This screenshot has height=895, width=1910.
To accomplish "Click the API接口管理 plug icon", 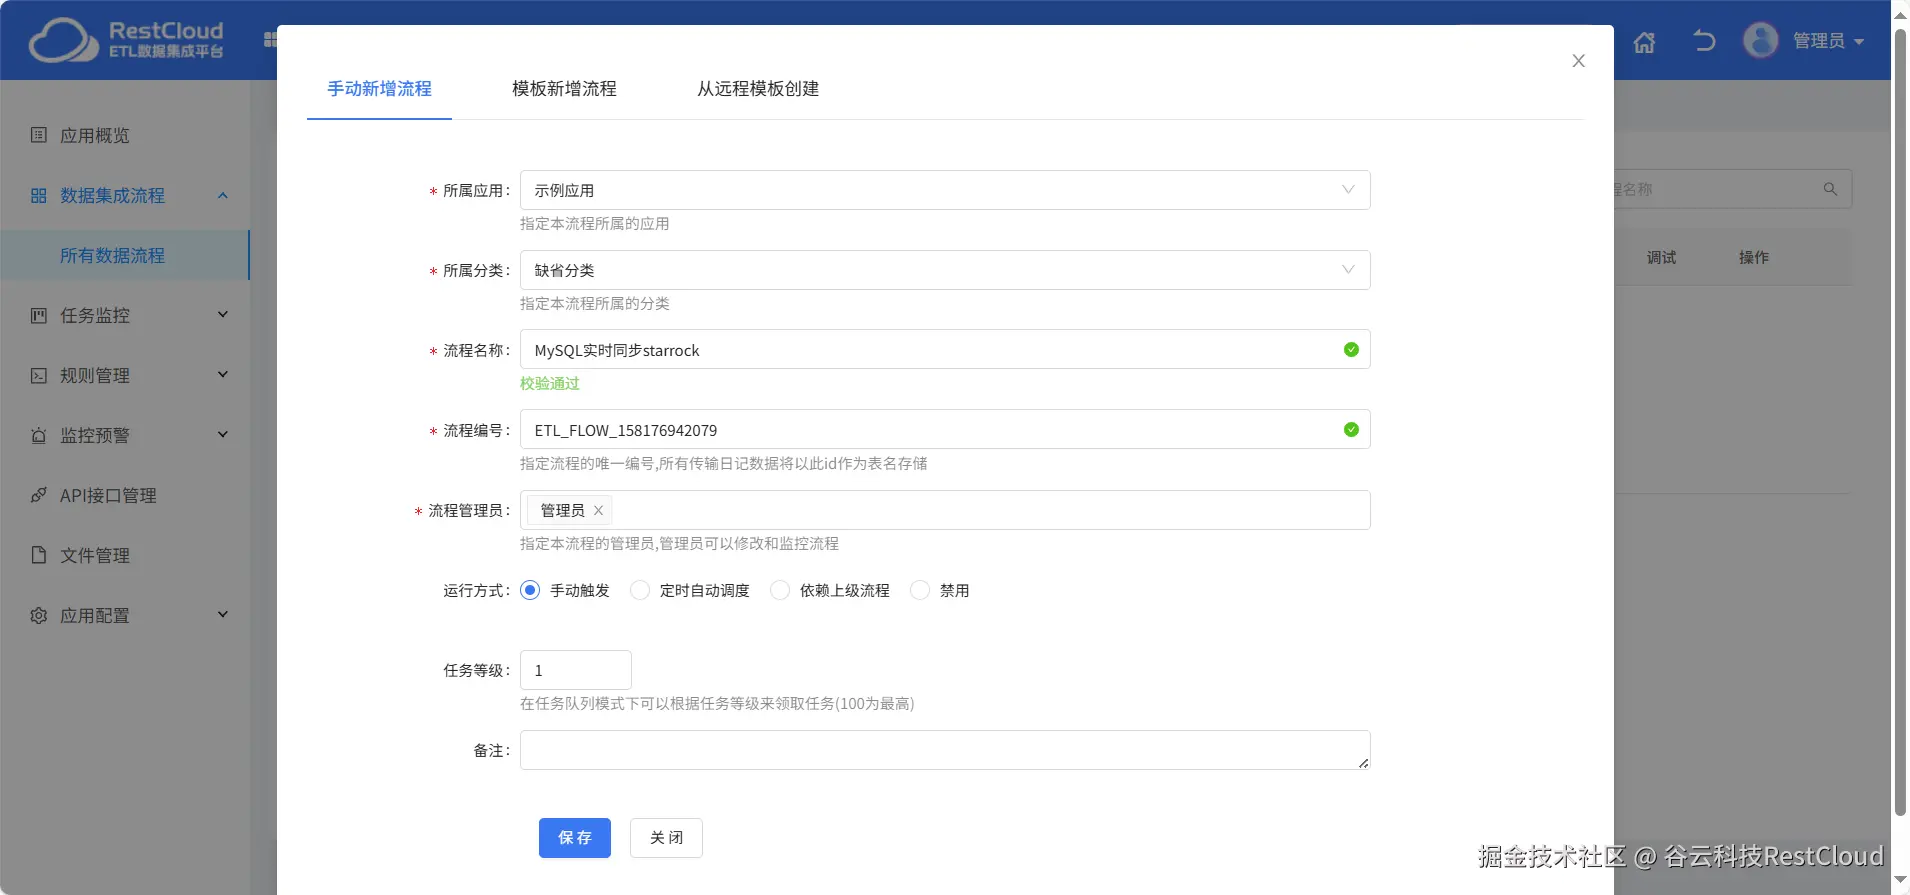I will click(x=39, y=495).
